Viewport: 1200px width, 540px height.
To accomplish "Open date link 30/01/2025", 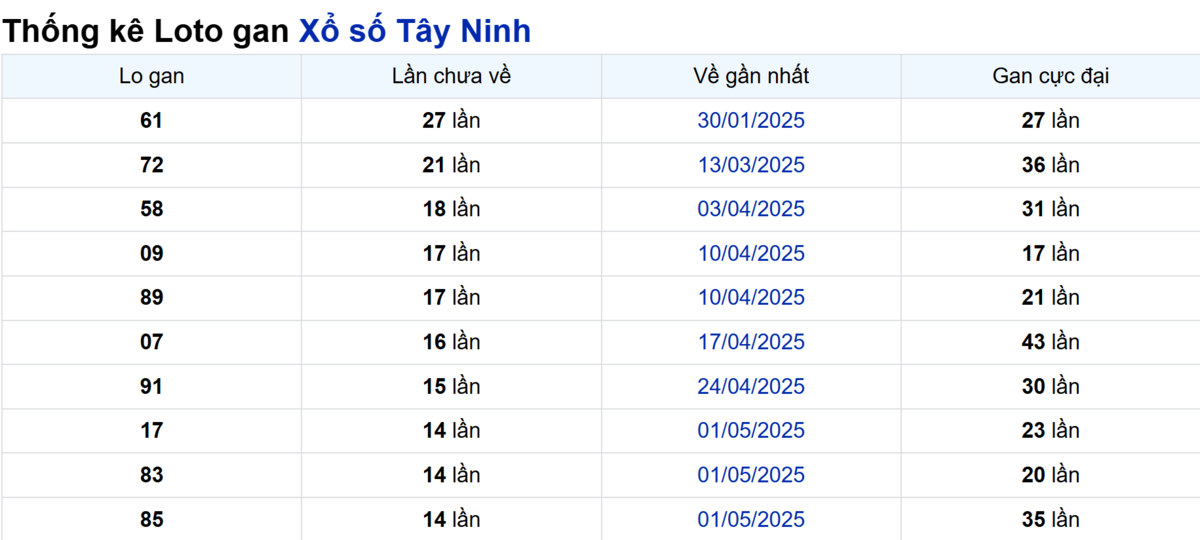I will click(x=751, y=121).
